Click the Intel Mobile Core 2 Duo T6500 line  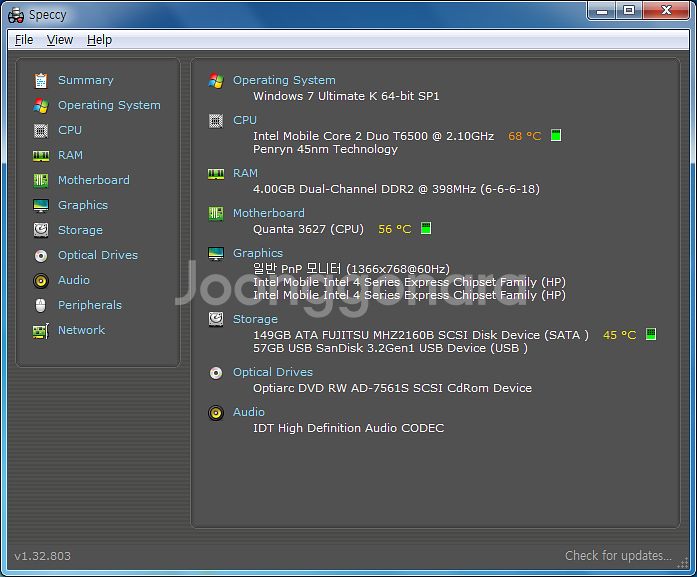point(373,136)
